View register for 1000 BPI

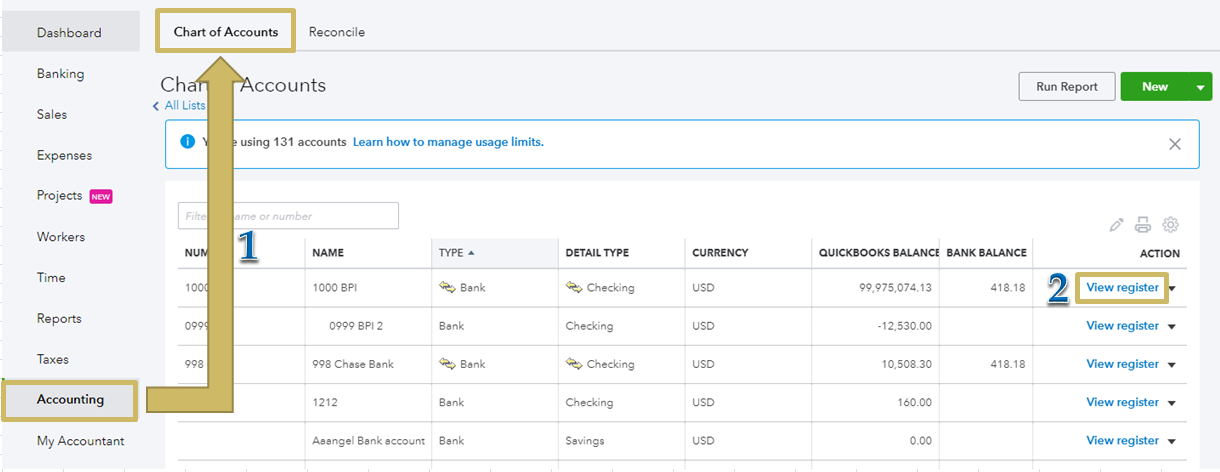tap(1122, 288)
